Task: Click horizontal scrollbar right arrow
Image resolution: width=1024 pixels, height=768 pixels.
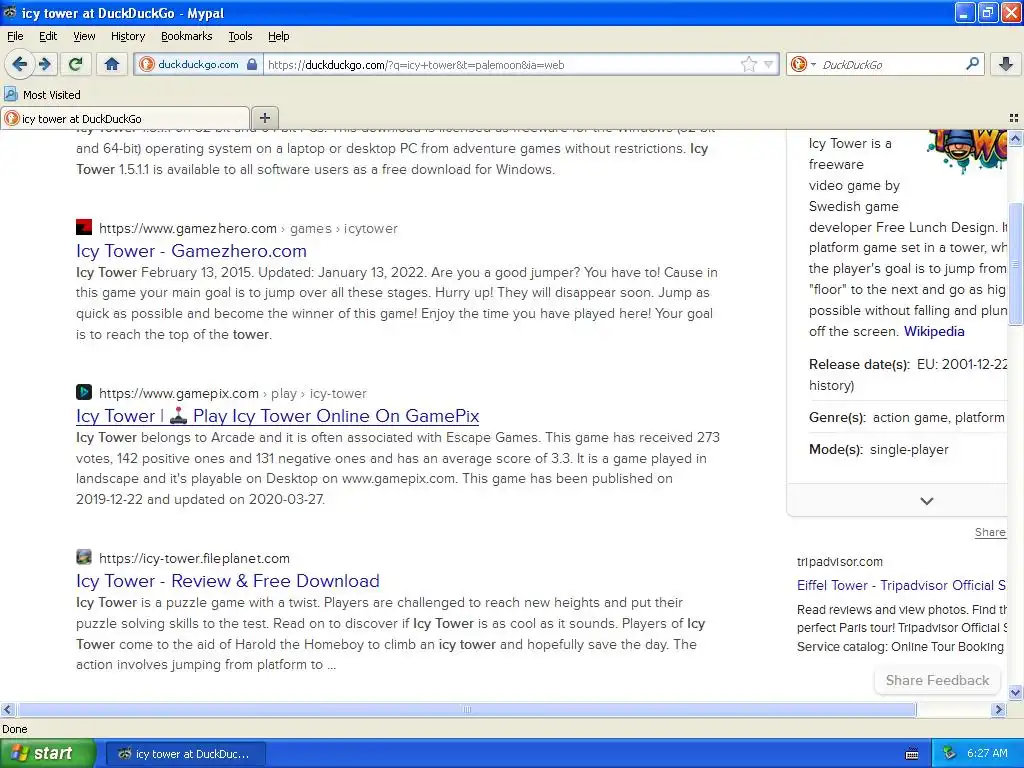Action: click(998, 709)
